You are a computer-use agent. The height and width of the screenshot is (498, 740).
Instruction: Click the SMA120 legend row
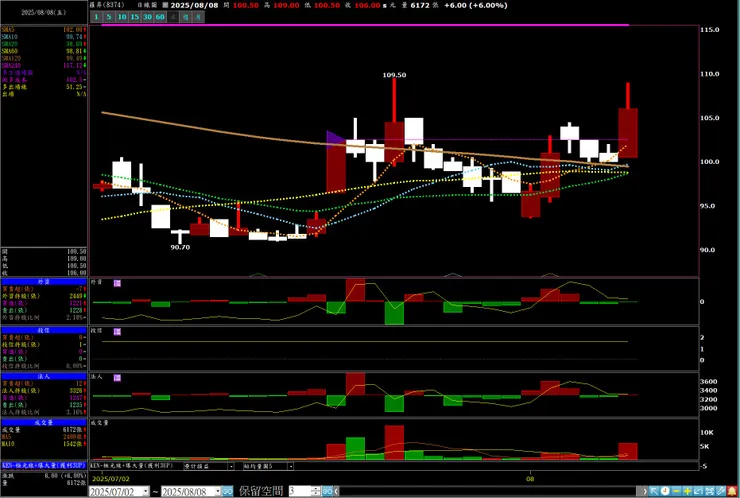[44, 58]
